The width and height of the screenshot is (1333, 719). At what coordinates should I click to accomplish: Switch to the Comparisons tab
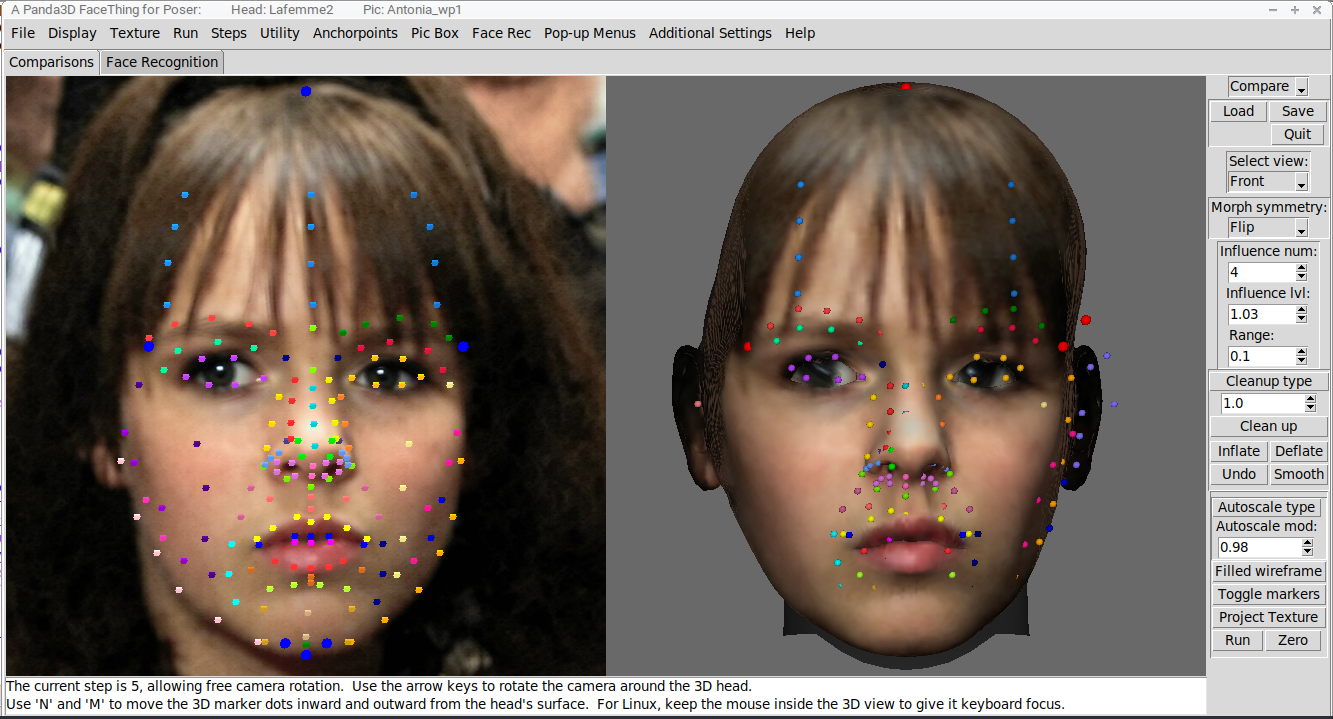pyautogui.click(x=51, y=62)
